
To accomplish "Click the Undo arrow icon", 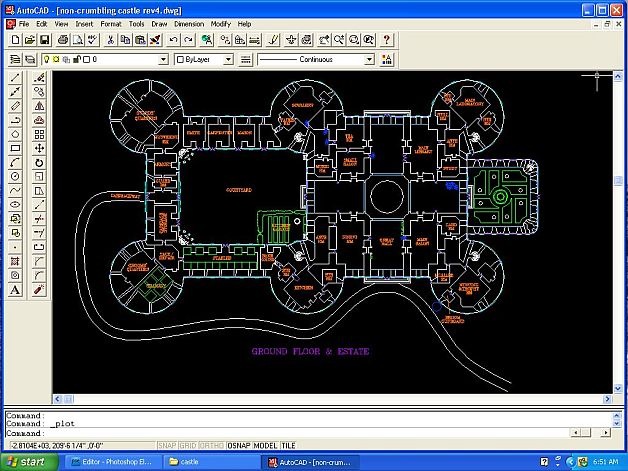I will pyautogui.click(x=173, y=40).
